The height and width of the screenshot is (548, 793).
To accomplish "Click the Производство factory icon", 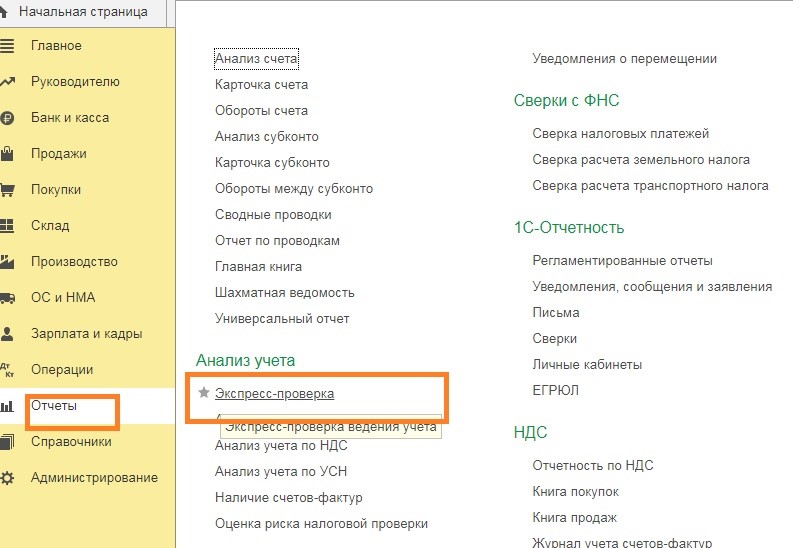I will pyautogui.click(x=7, y=261).
